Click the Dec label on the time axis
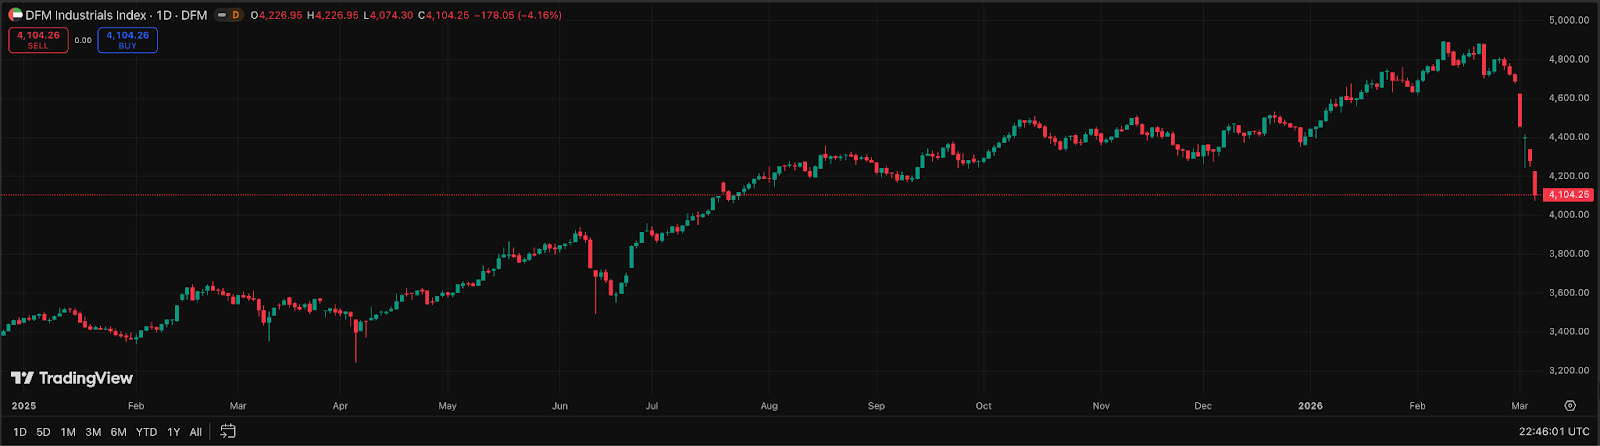 point(1203,406)
